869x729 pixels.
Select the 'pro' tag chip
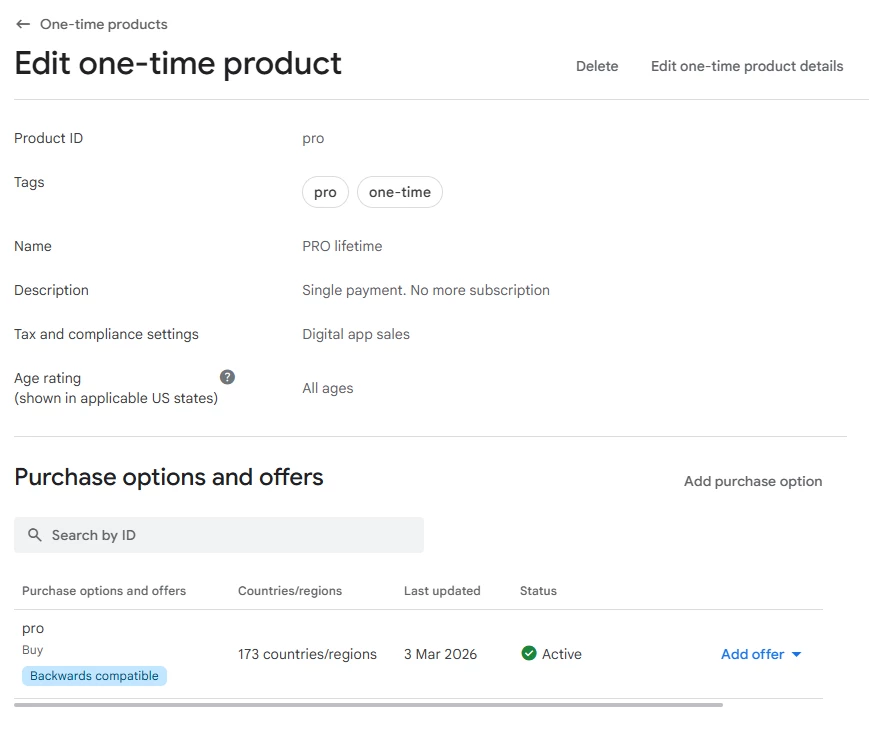pyautogui.click(x=325, y=192)
